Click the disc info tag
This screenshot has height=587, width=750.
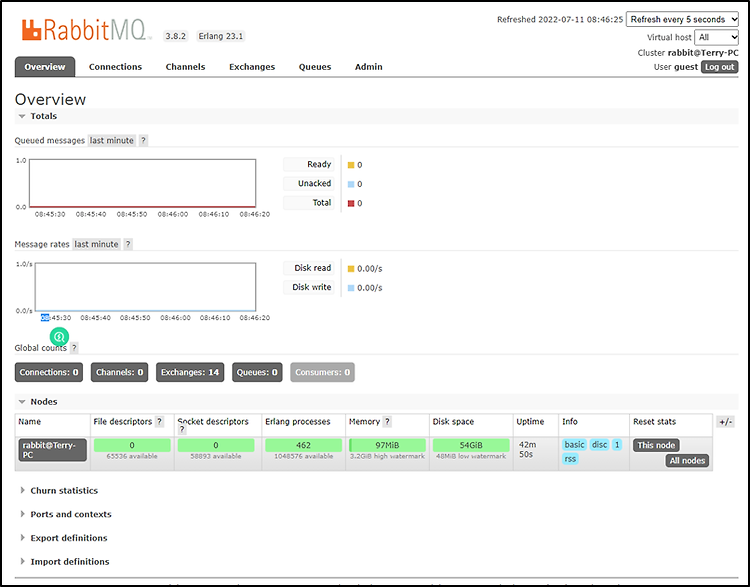pos(599,445)
